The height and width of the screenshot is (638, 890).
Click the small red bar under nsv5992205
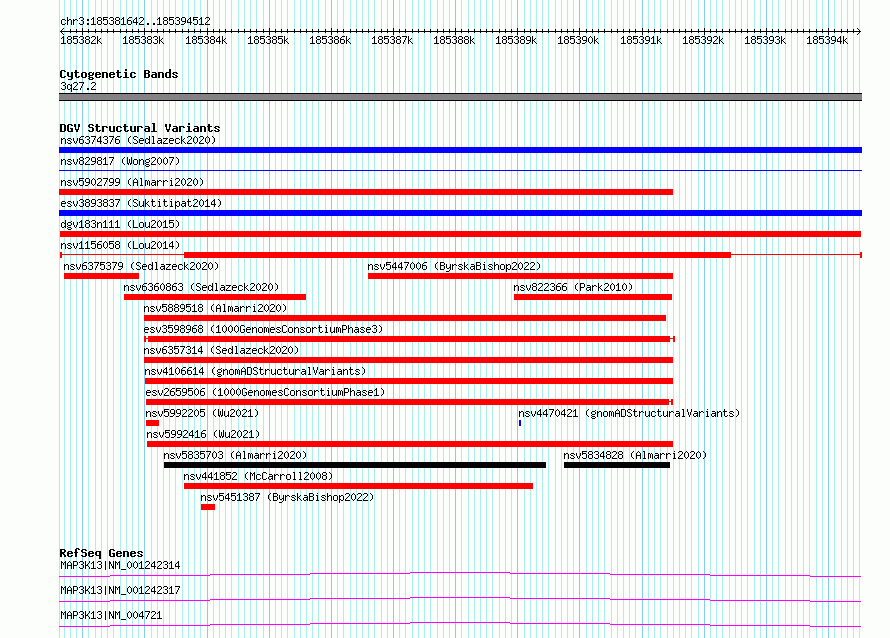coord(152,423)
